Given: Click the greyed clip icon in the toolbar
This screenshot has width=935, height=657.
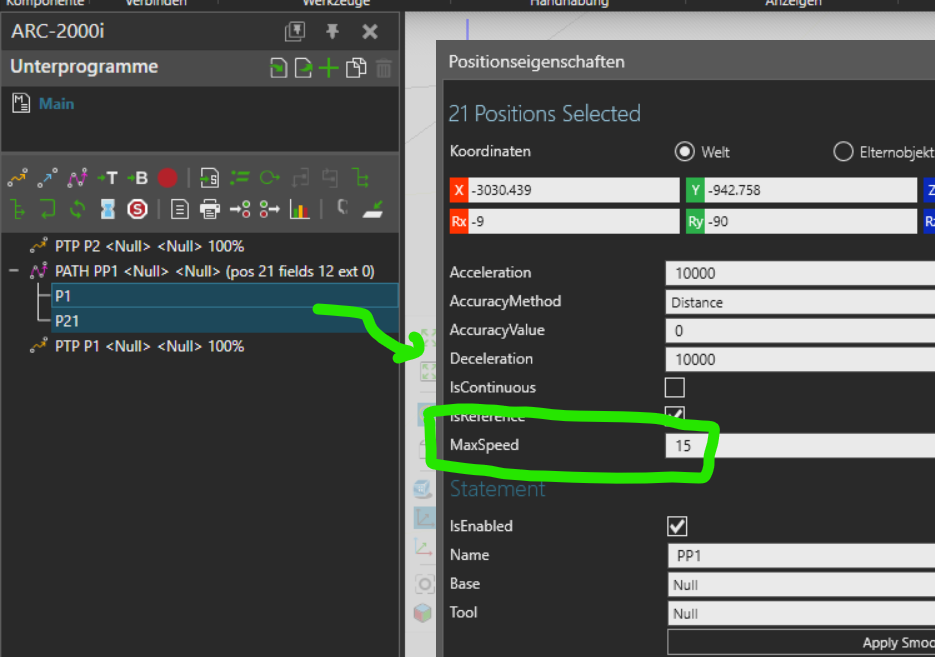Looking at the screenshot, I should [x=342, y=207].
